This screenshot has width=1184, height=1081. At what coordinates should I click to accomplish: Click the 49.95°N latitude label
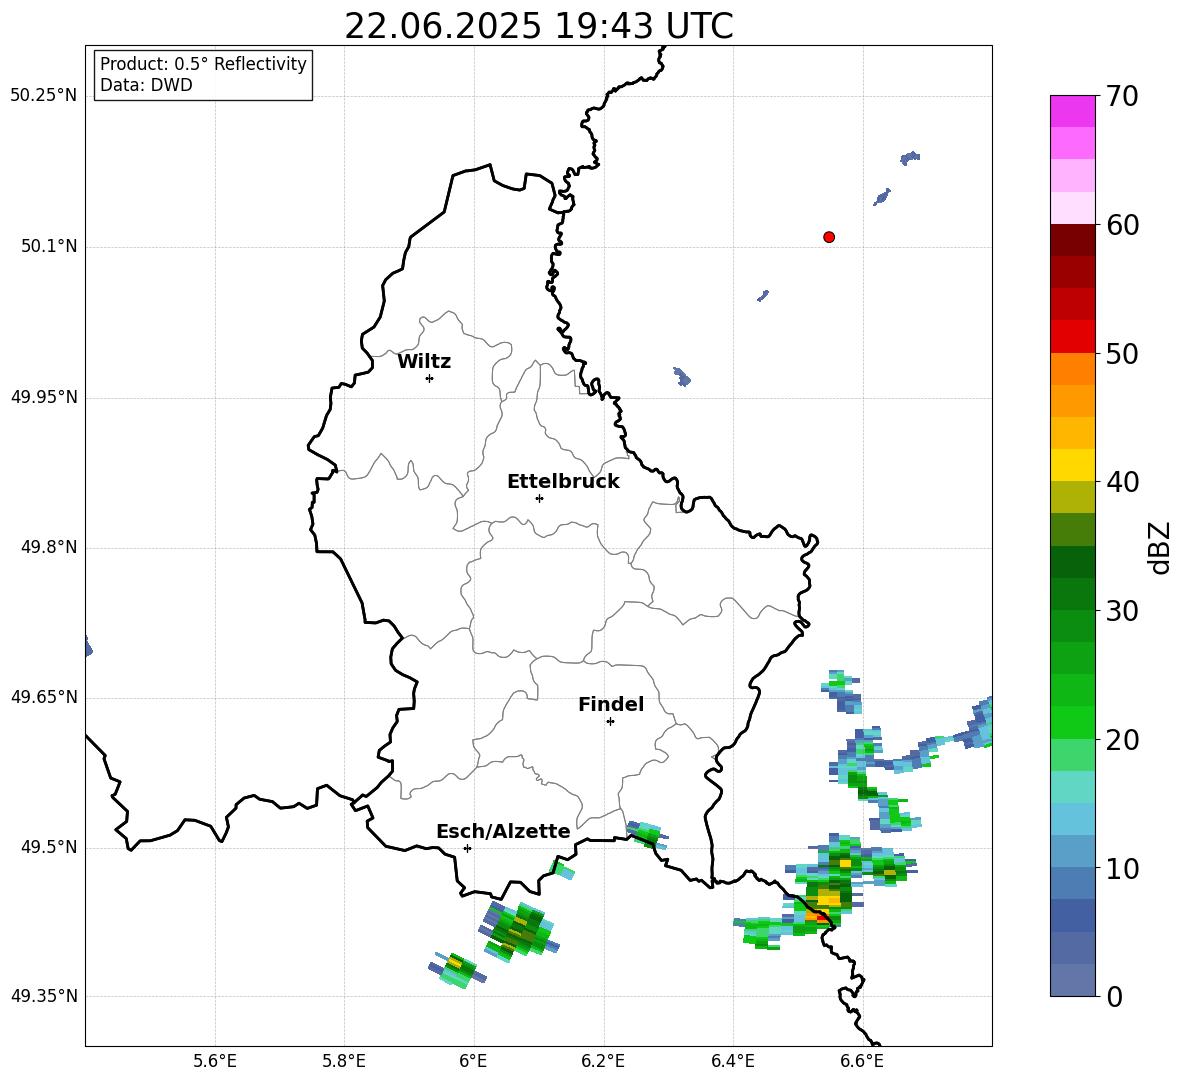[x=44, y=397]
